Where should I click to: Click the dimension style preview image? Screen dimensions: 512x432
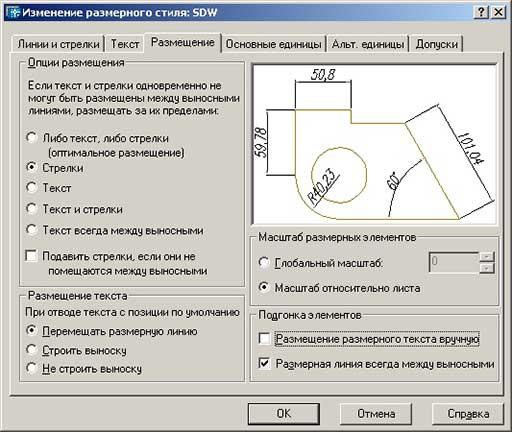pos(374,144)
